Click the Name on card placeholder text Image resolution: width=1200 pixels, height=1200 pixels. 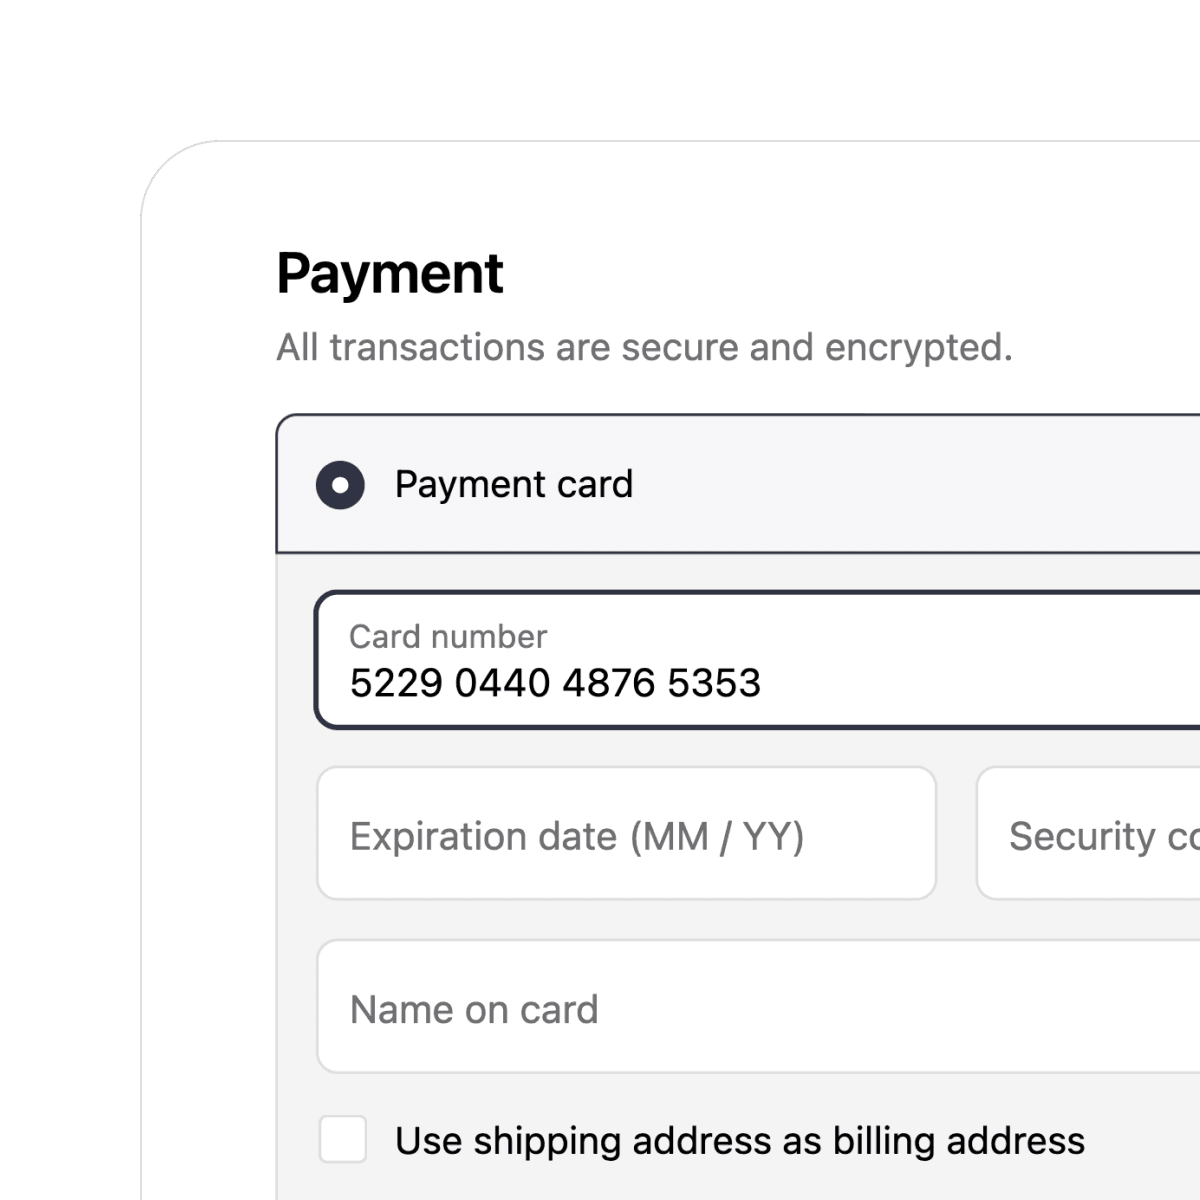pyautogui.click(x=473, y=1009)
